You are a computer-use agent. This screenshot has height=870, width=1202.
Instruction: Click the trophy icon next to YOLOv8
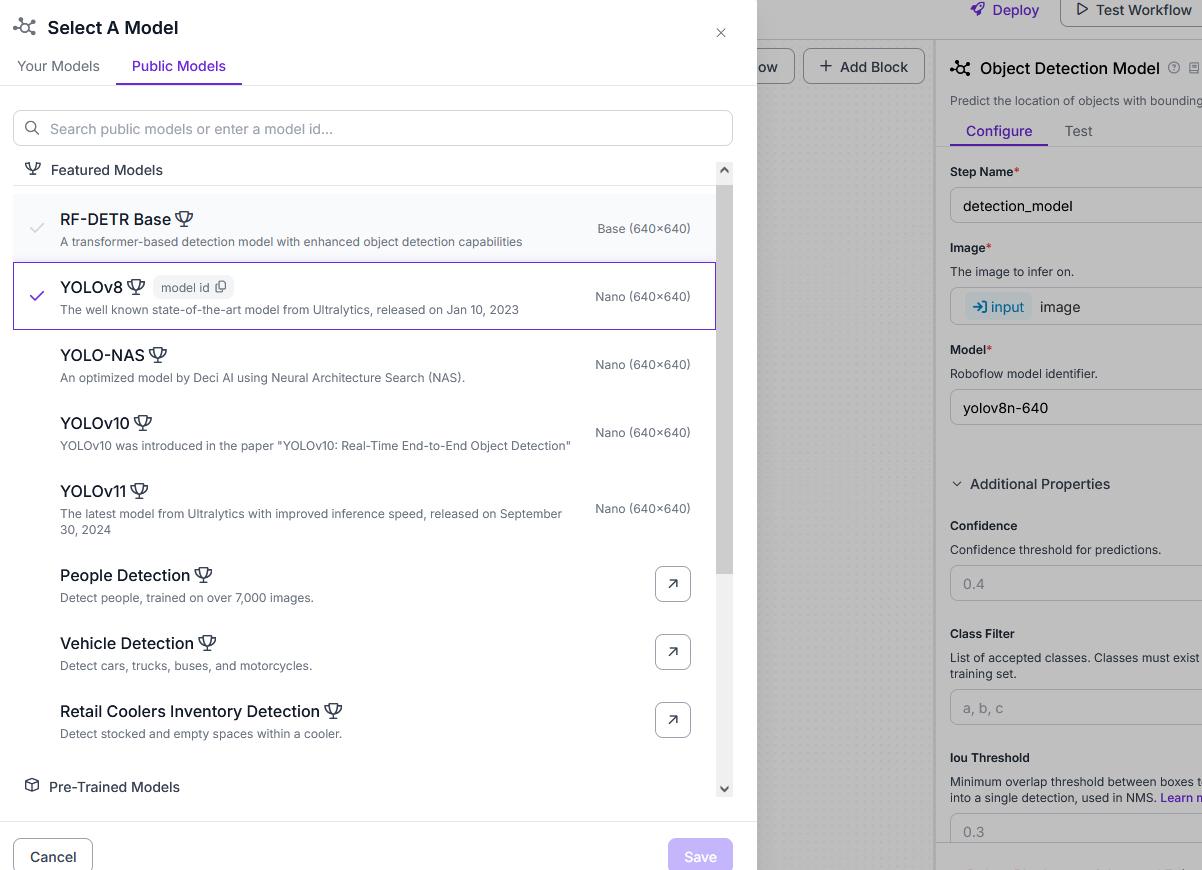coord(136,287)
